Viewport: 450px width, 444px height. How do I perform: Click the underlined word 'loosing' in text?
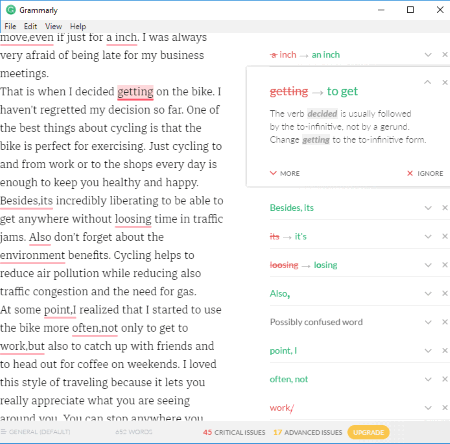pyautogui.click(x=133, y=219)
